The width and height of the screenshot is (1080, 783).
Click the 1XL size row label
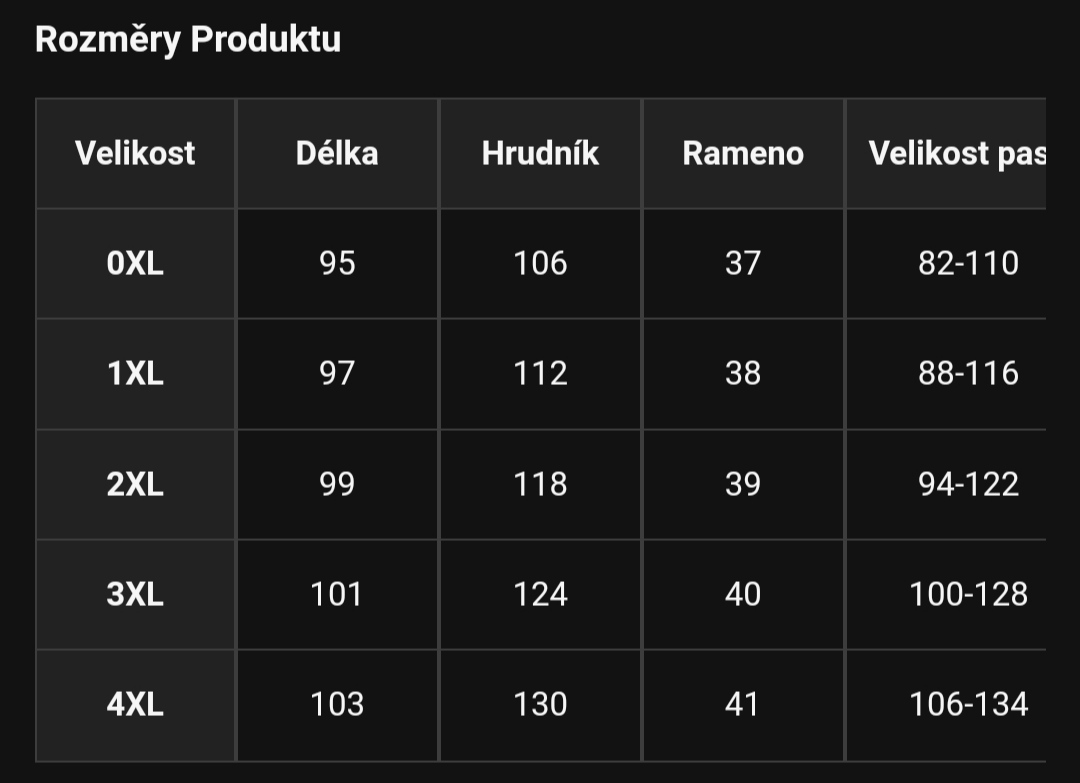point(135,374)
